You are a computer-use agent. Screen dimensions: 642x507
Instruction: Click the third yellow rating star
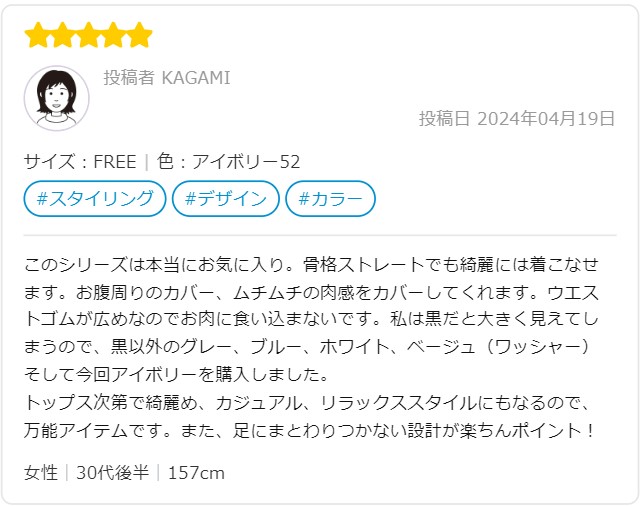pos(88,35)
